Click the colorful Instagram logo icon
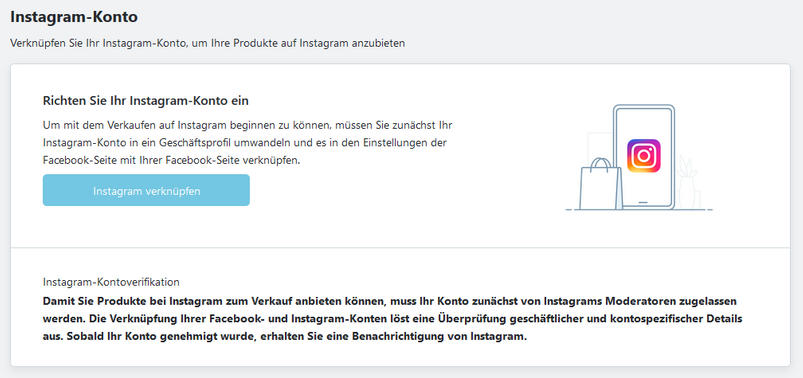 644,156
